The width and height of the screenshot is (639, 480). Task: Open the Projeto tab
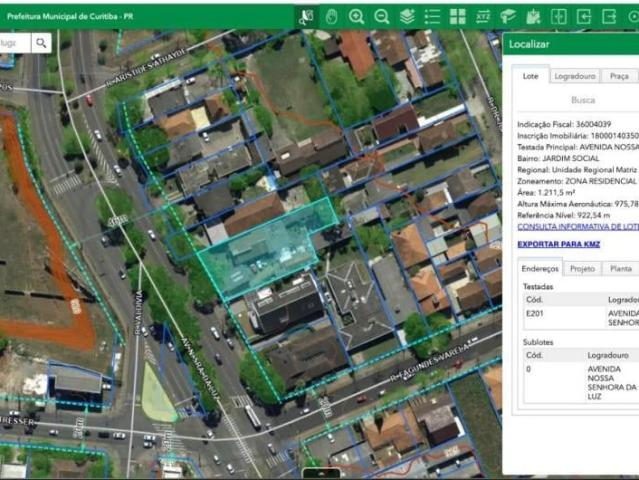pos(582,269)
